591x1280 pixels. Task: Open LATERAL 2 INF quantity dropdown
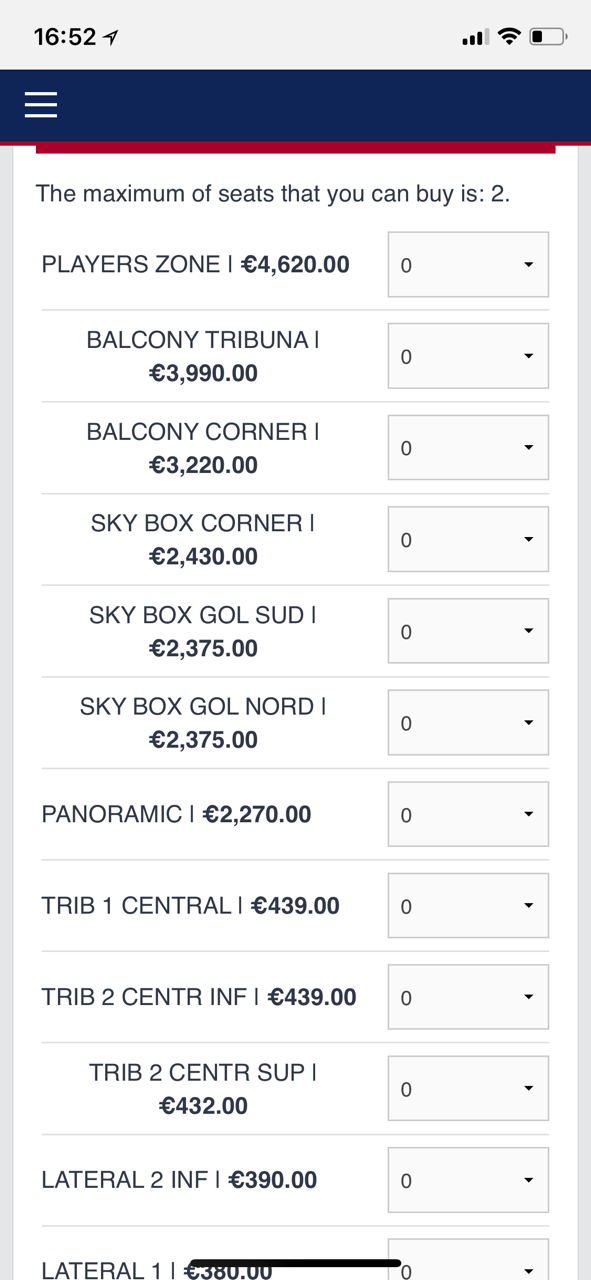[468, 1180]
